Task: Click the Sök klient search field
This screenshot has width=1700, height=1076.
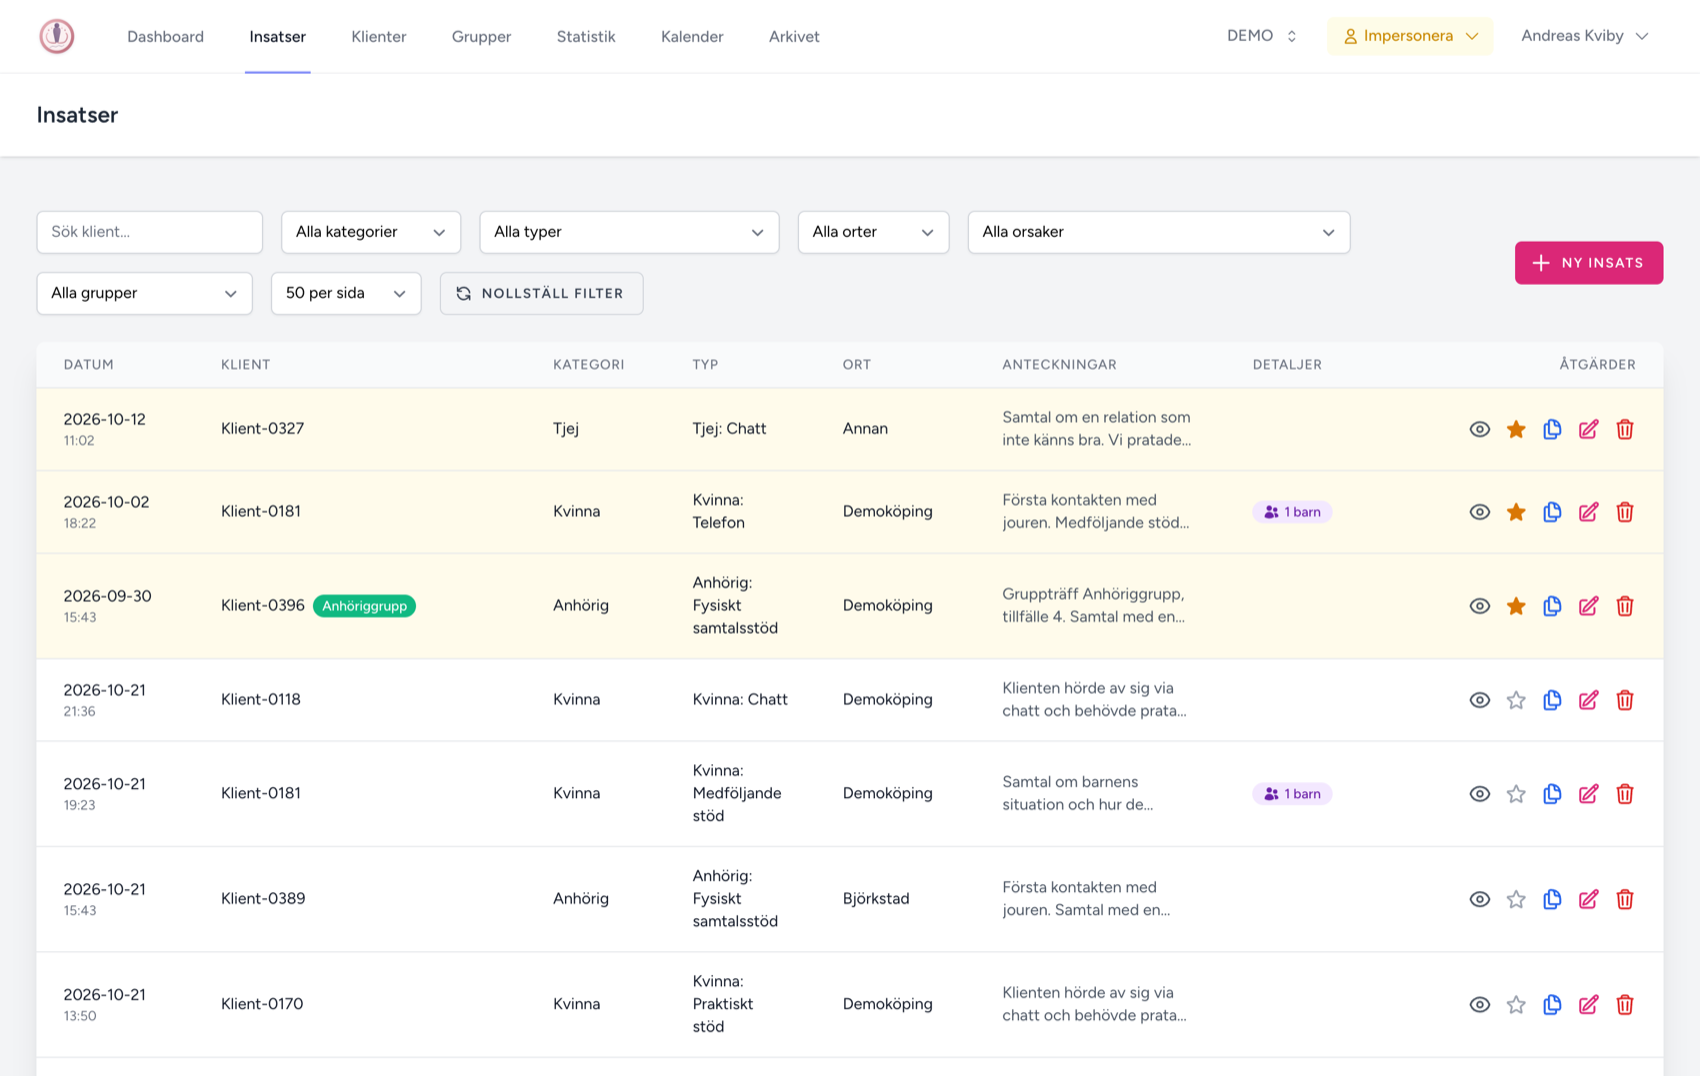Action: [150, 232]
